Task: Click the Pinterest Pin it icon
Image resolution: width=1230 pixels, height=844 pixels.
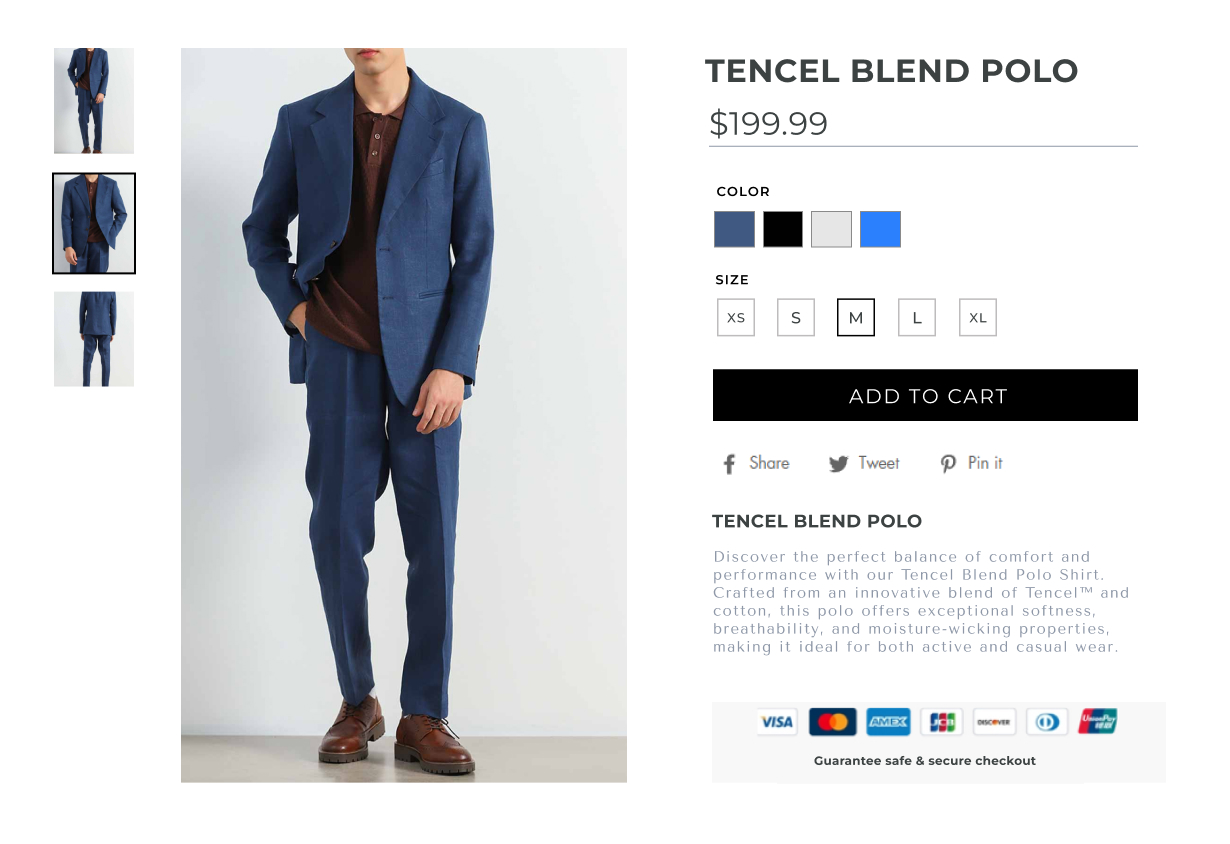Action: pos(948,464)
